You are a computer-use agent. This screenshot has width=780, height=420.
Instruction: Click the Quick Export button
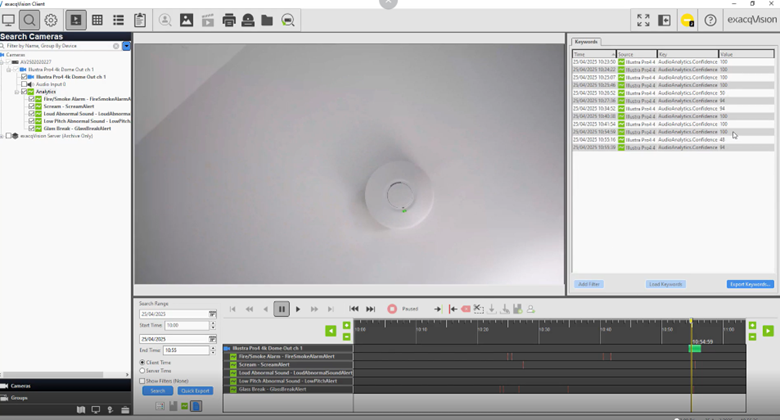(x=195, y=391)
